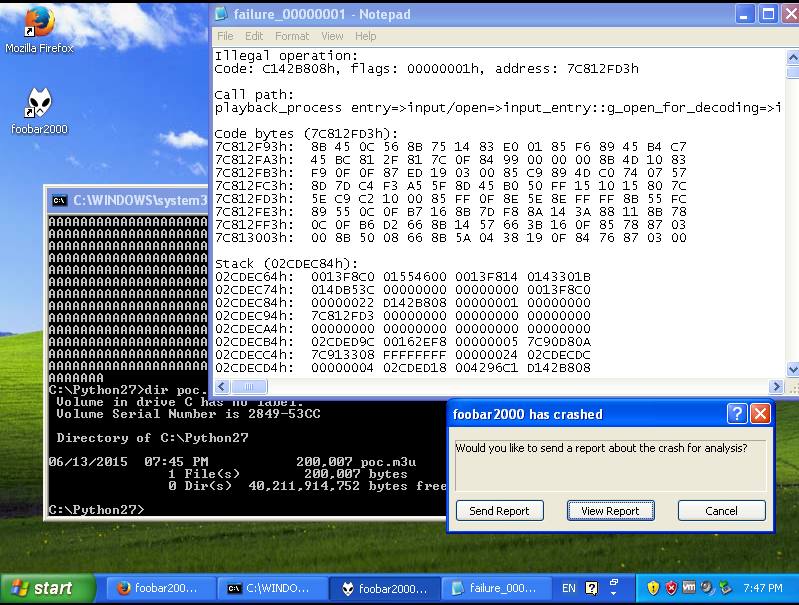799x605 pixels.
Task: Switch to the C:\WINDO... taskbar button
Action: (x=271, y=588)
